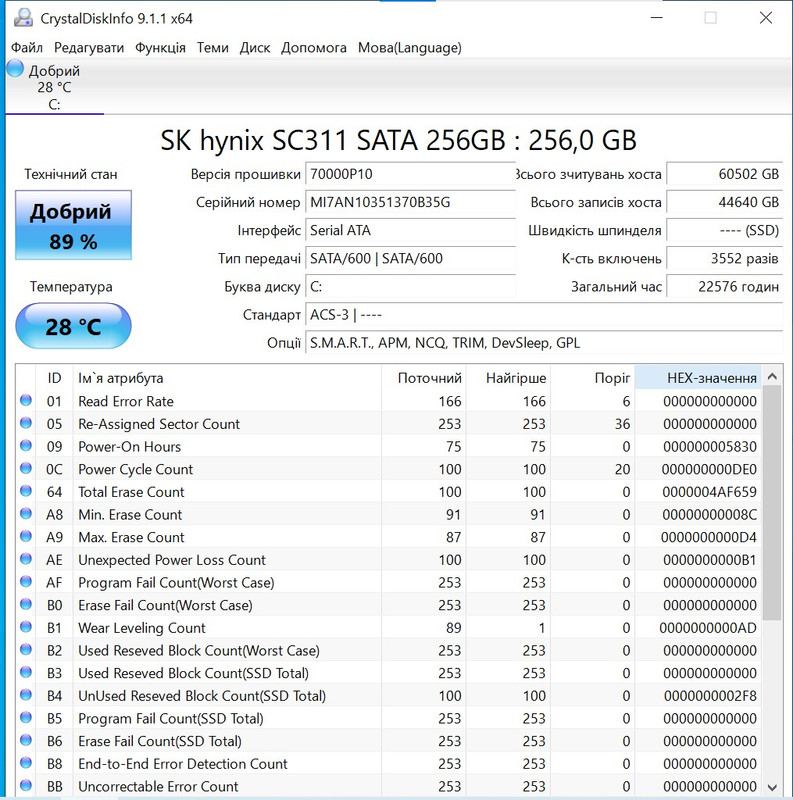Click the 28 °C temperature button
This screenshot has height=800, width=793.
(x=73, y=326)
